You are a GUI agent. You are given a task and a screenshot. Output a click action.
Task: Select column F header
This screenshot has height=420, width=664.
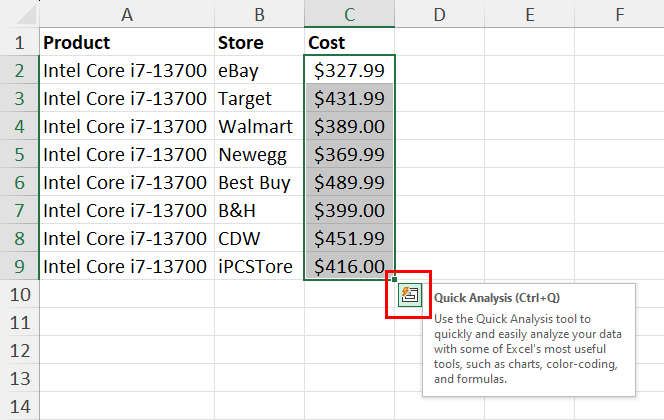pos(619,14)
